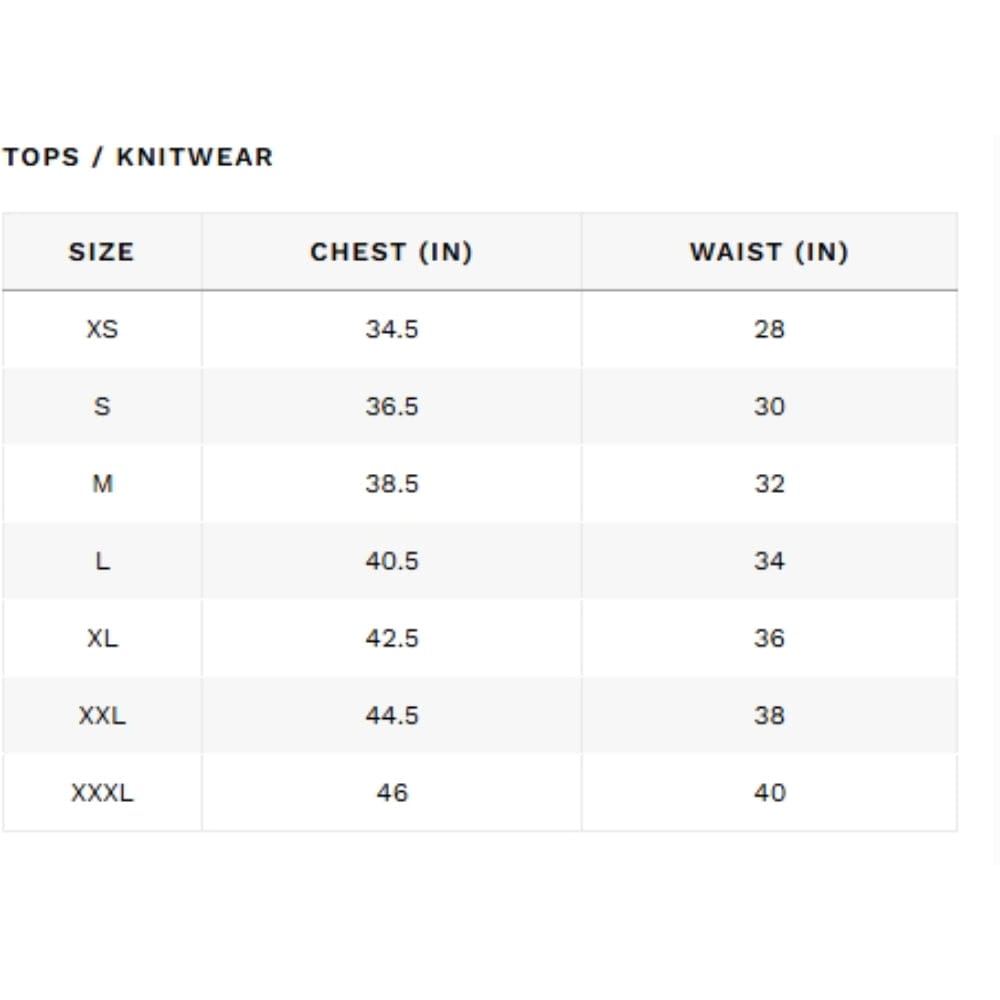Select the SIZE column header
Viewport: 1000px width, 1000px height.
(101, 252)
